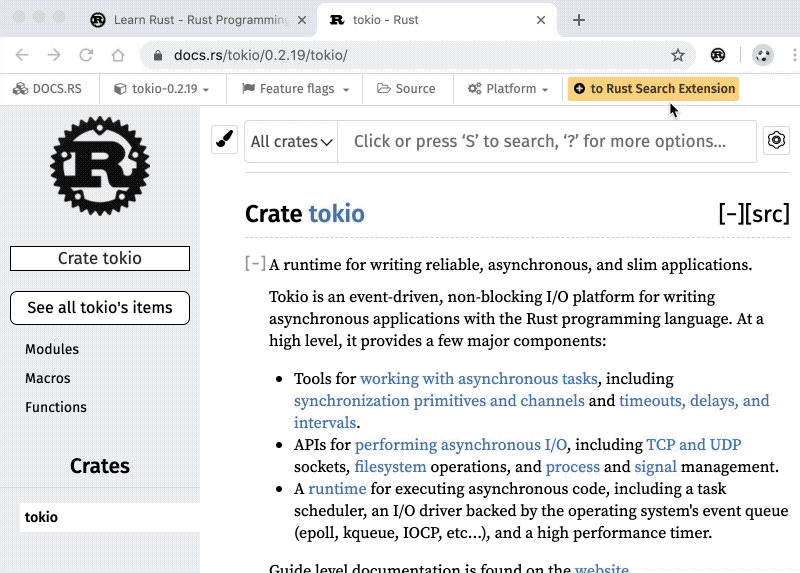
Task: Open a new browser tab
Action: [x=579, y=20]
